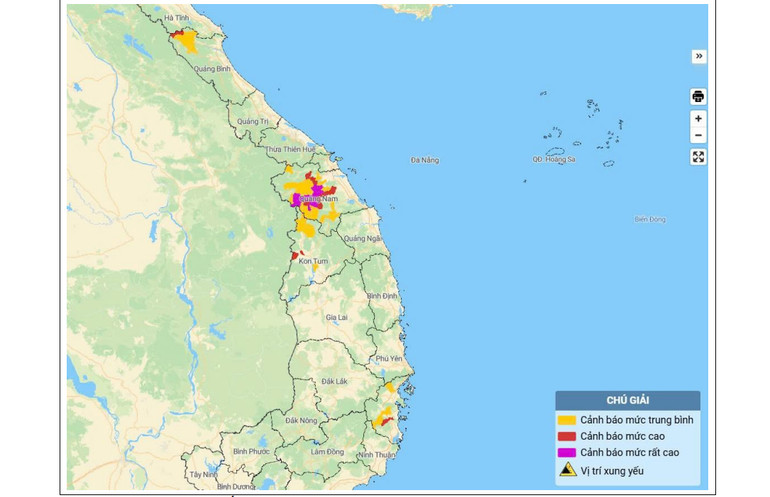The image size is (770, 497).
Task: Click the Đắk Lắk province label
Action: point(334,382)
